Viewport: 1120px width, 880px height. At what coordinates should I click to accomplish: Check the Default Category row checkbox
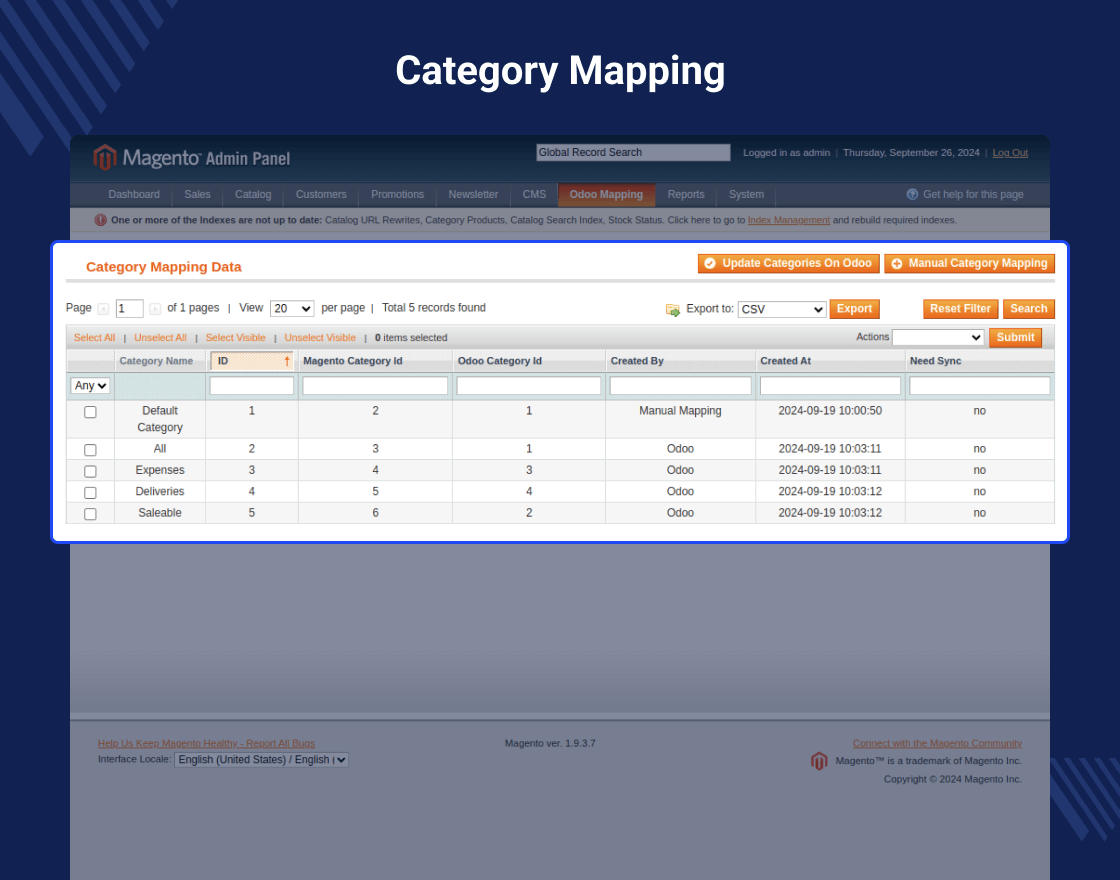pos(90,412)
